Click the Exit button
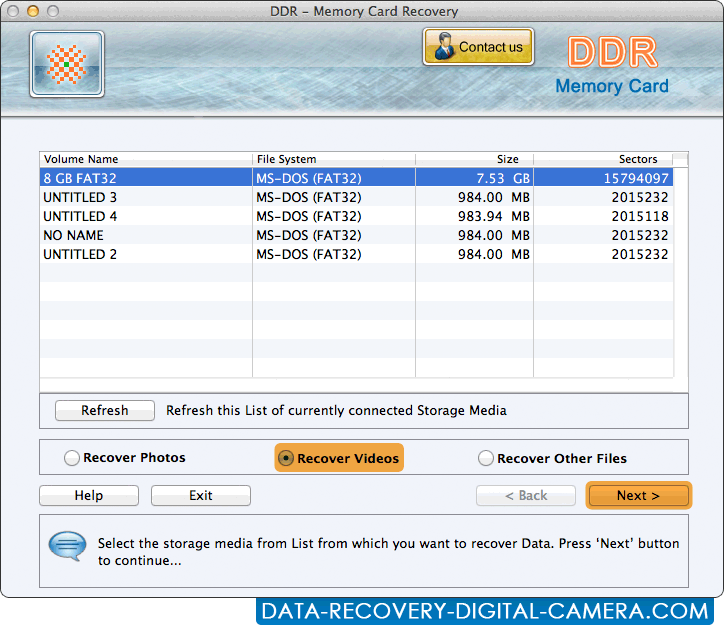 click(201, 495)
